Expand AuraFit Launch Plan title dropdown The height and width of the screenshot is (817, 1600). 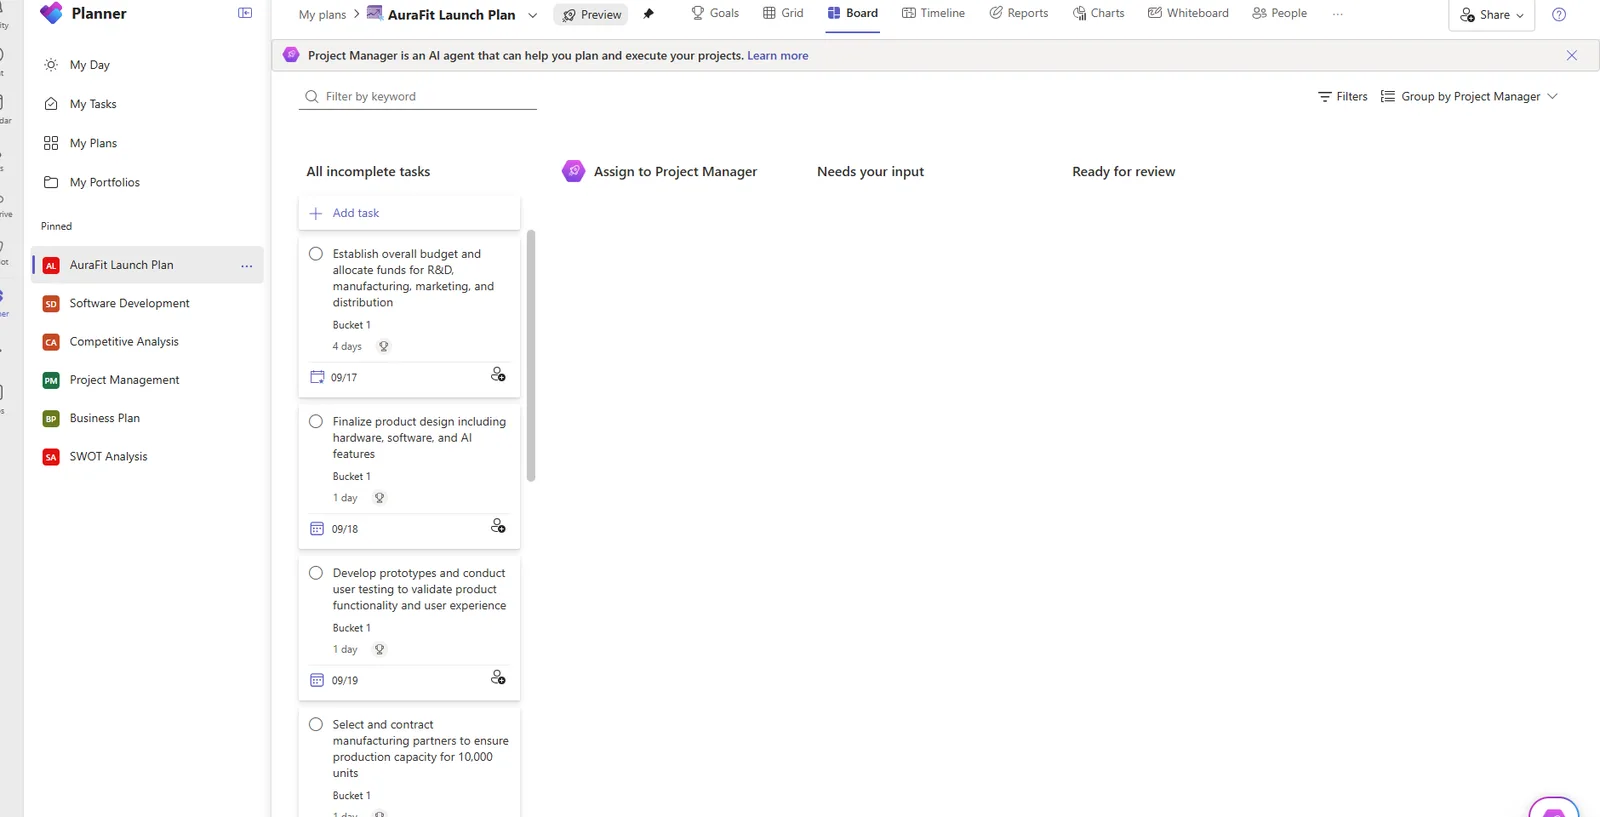tap(532, 15)
